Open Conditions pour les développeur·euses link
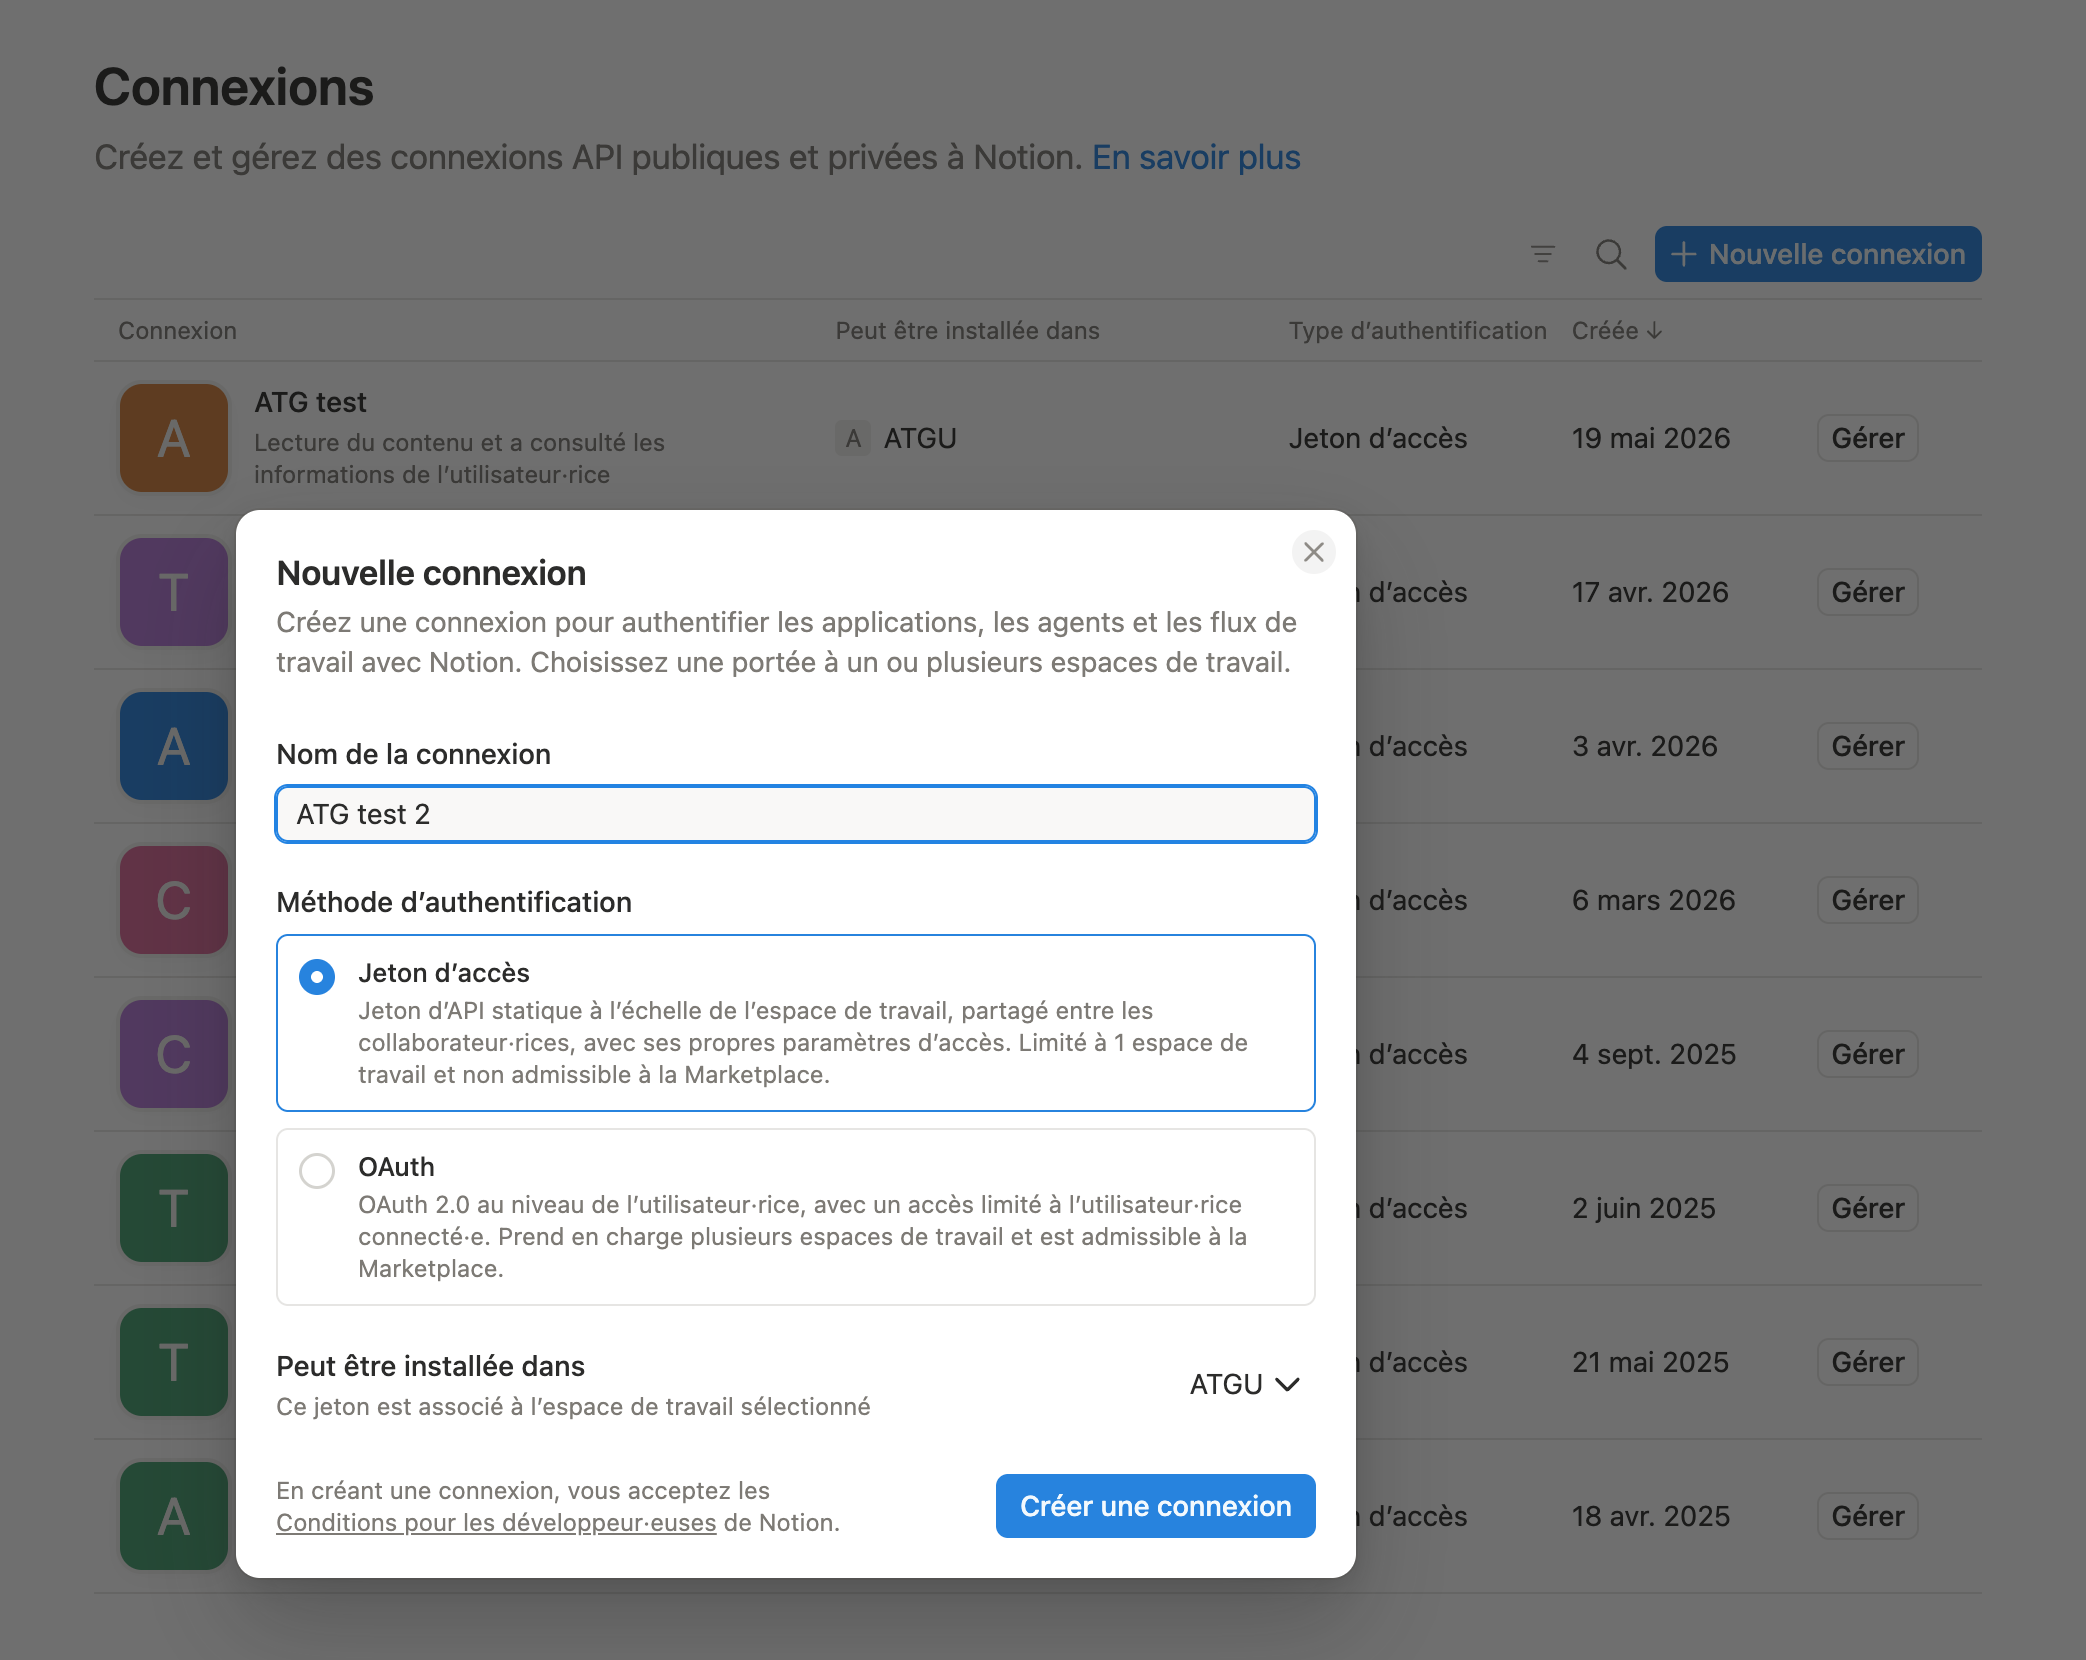2086x1660 pixels. [x=496, y=1522]
